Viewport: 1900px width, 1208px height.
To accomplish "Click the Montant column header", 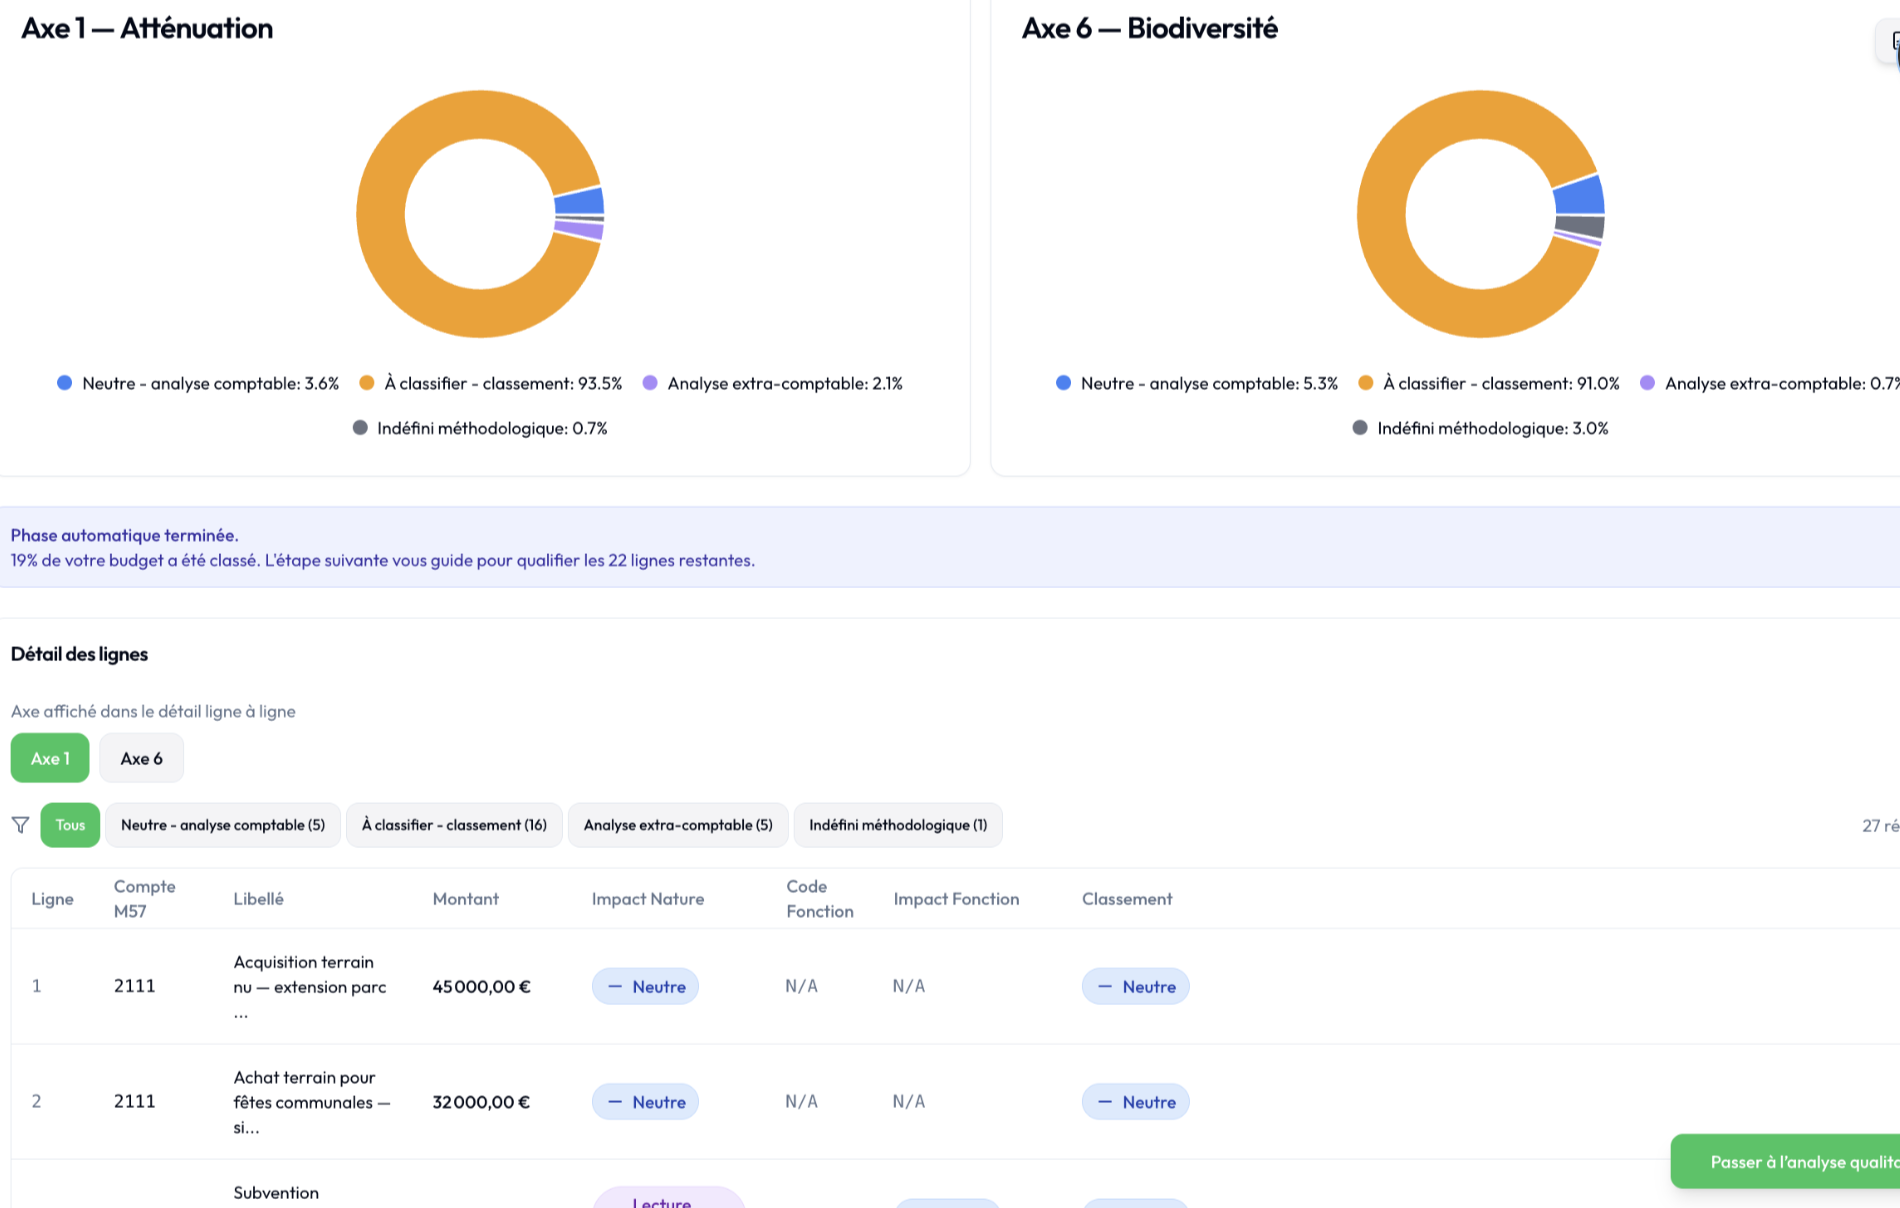I will pyautogui.click(x=465, y=899).
